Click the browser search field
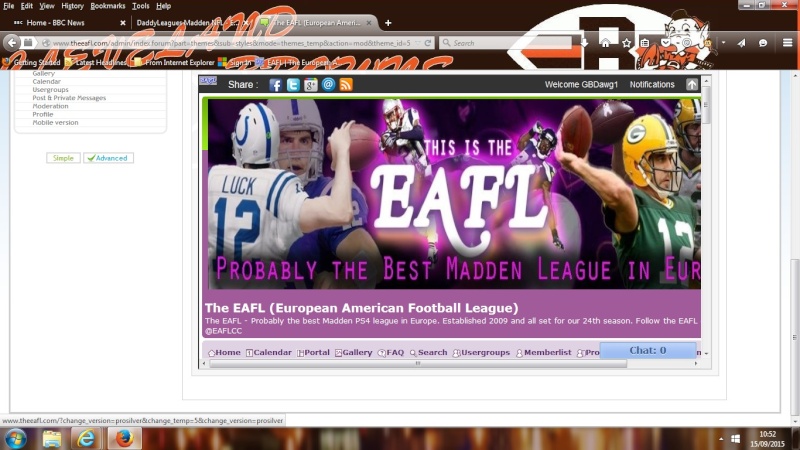Image resolution: width=800 pixels, height=450 pixels. tap(505, 43)
